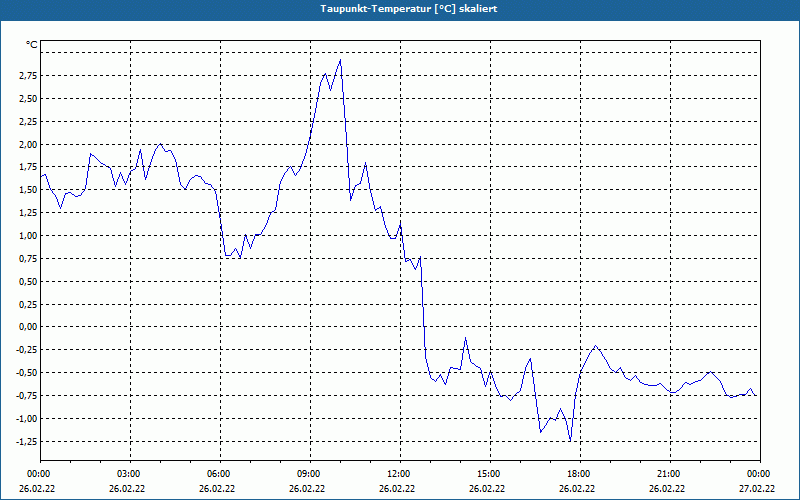Click the curve's start point at 00:00 on 26.02.22
This screenshot has width=800, height=500.
click(41, 177)
